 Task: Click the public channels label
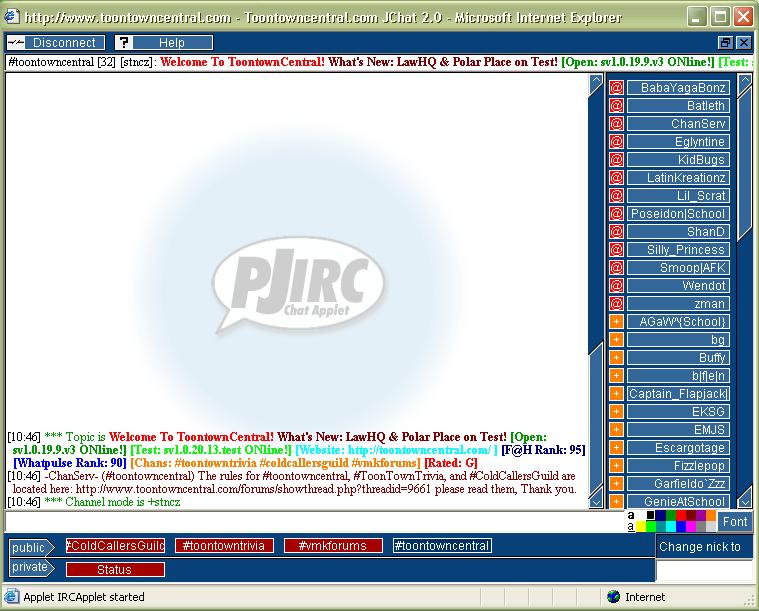31,548
